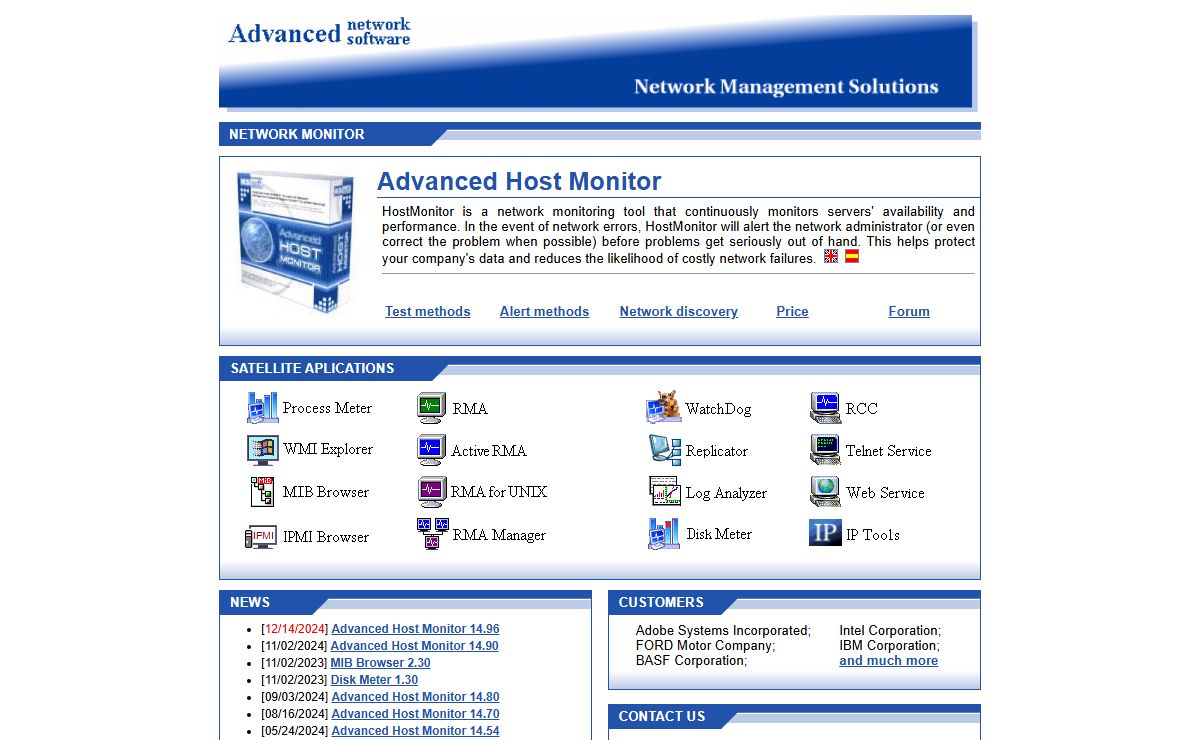Click the MIB Browser icon
Image resolution: width=1200 pixels, height=740 pixels.
(262, 492)
